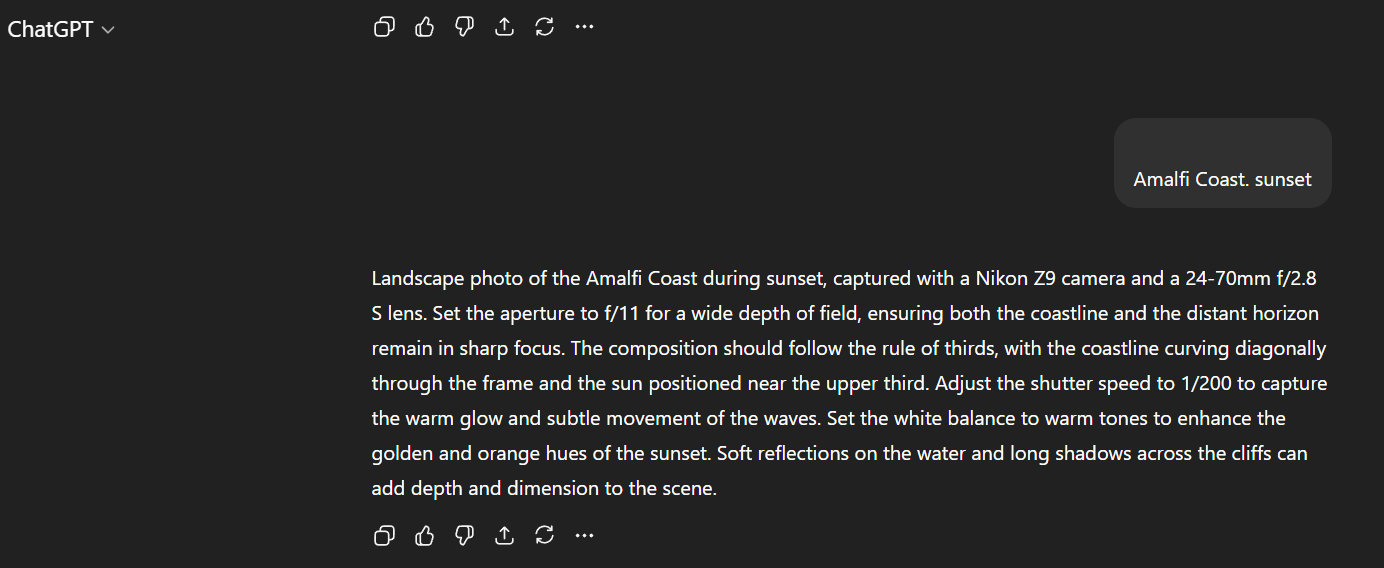
Task: Regenerate the Amalfi Coast response
Action: tap(545, 535)
